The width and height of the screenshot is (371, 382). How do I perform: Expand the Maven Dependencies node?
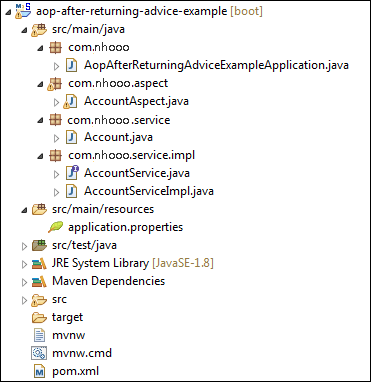[x=24, y=282]
